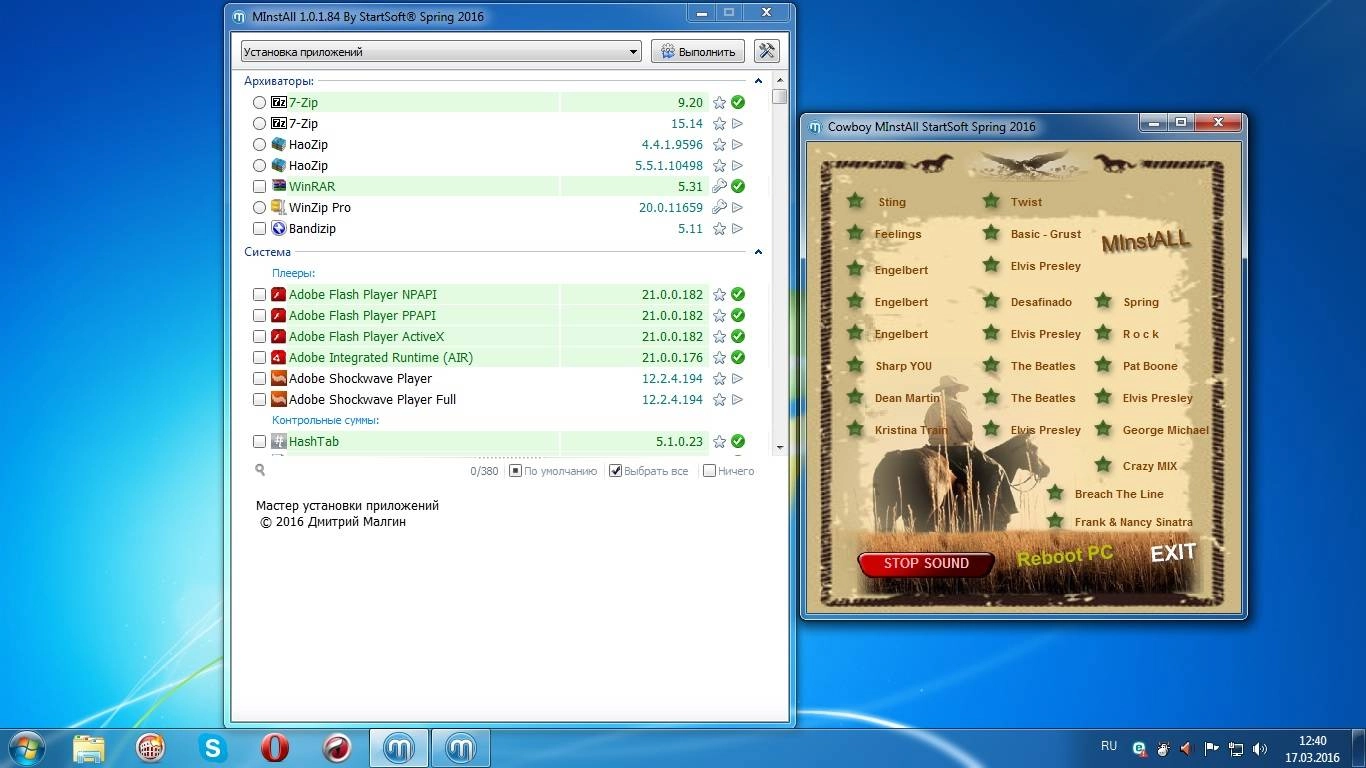This screenshot has height=768, width=1366.
Task: Click Reboot PC in Cowboy window
Action: (1065, 554)
